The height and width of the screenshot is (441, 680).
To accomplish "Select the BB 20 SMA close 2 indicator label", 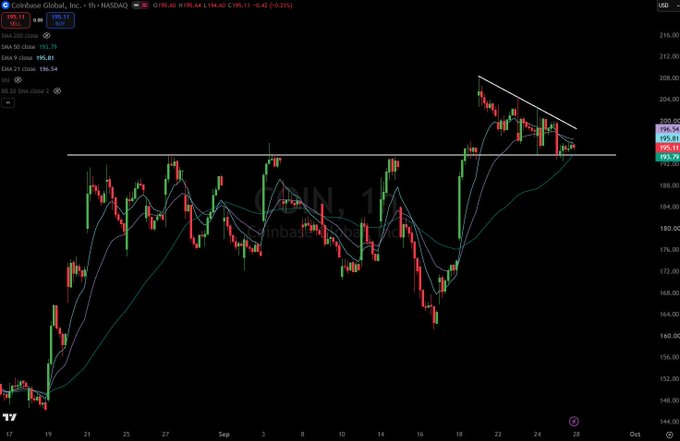I will [x=25, y=91].
